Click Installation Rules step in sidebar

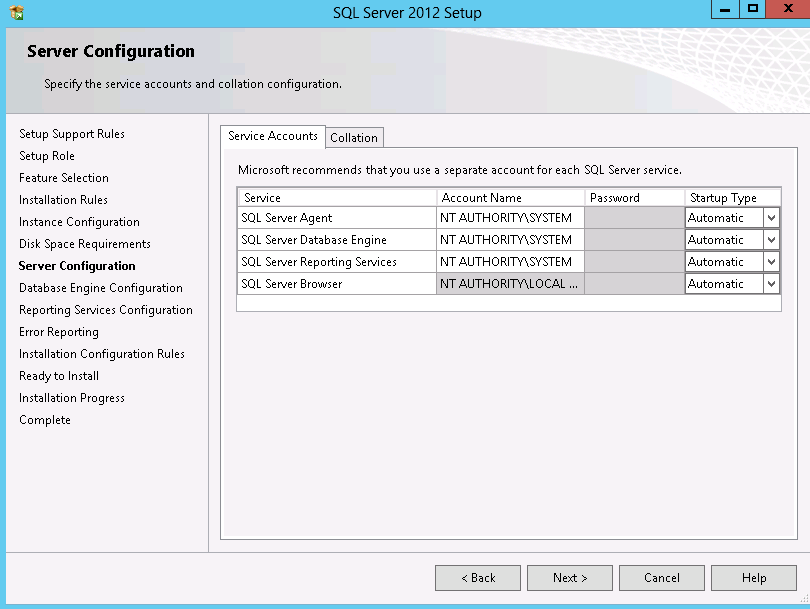point(63,200)
